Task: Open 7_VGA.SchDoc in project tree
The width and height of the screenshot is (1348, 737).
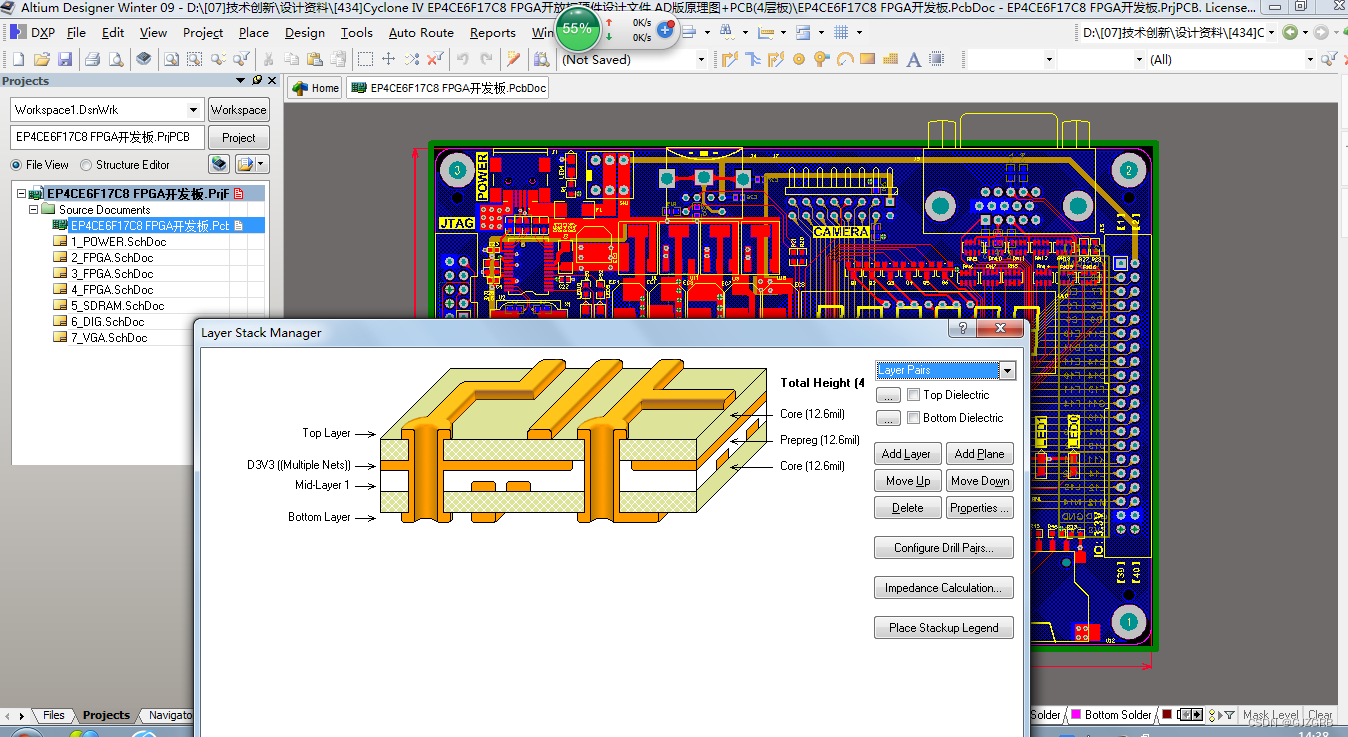Action: (x=108, y=338)
